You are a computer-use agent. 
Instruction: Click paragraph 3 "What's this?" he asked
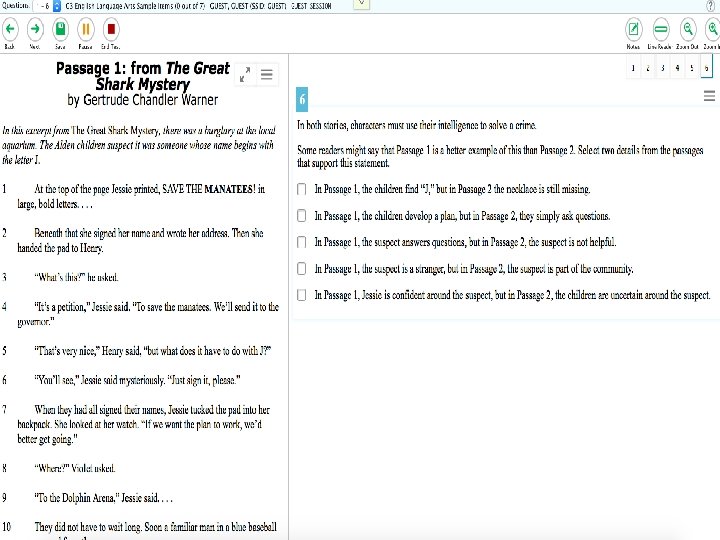tap(76, 277)
